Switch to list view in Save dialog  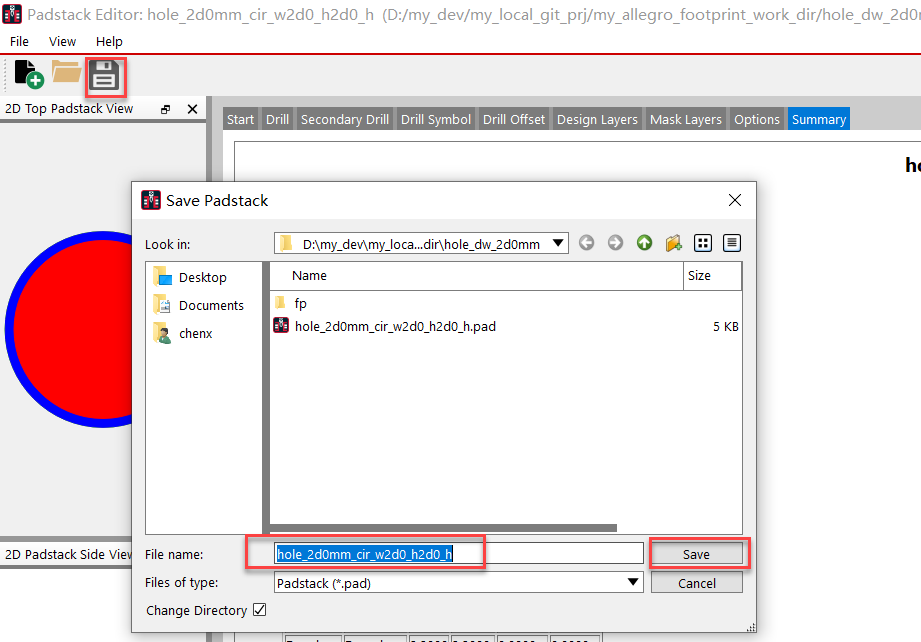click(703, 243)
